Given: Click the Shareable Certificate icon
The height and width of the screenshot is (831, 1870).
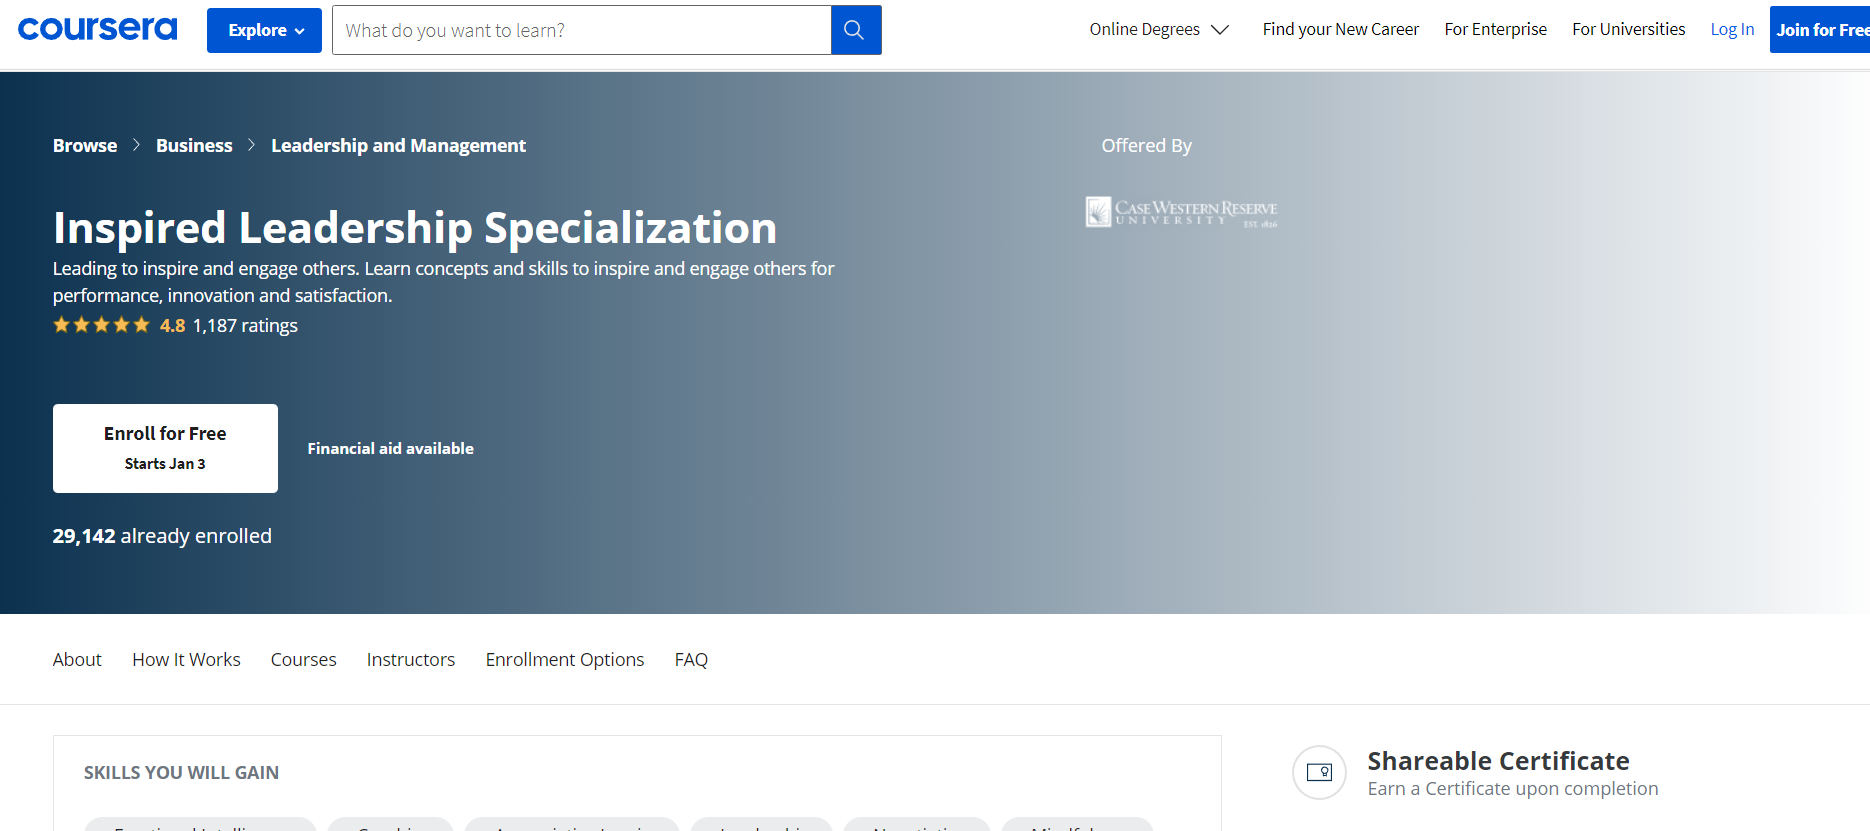Looking at the screenshot, I should pyautogui.click(x=1320, y=772).
